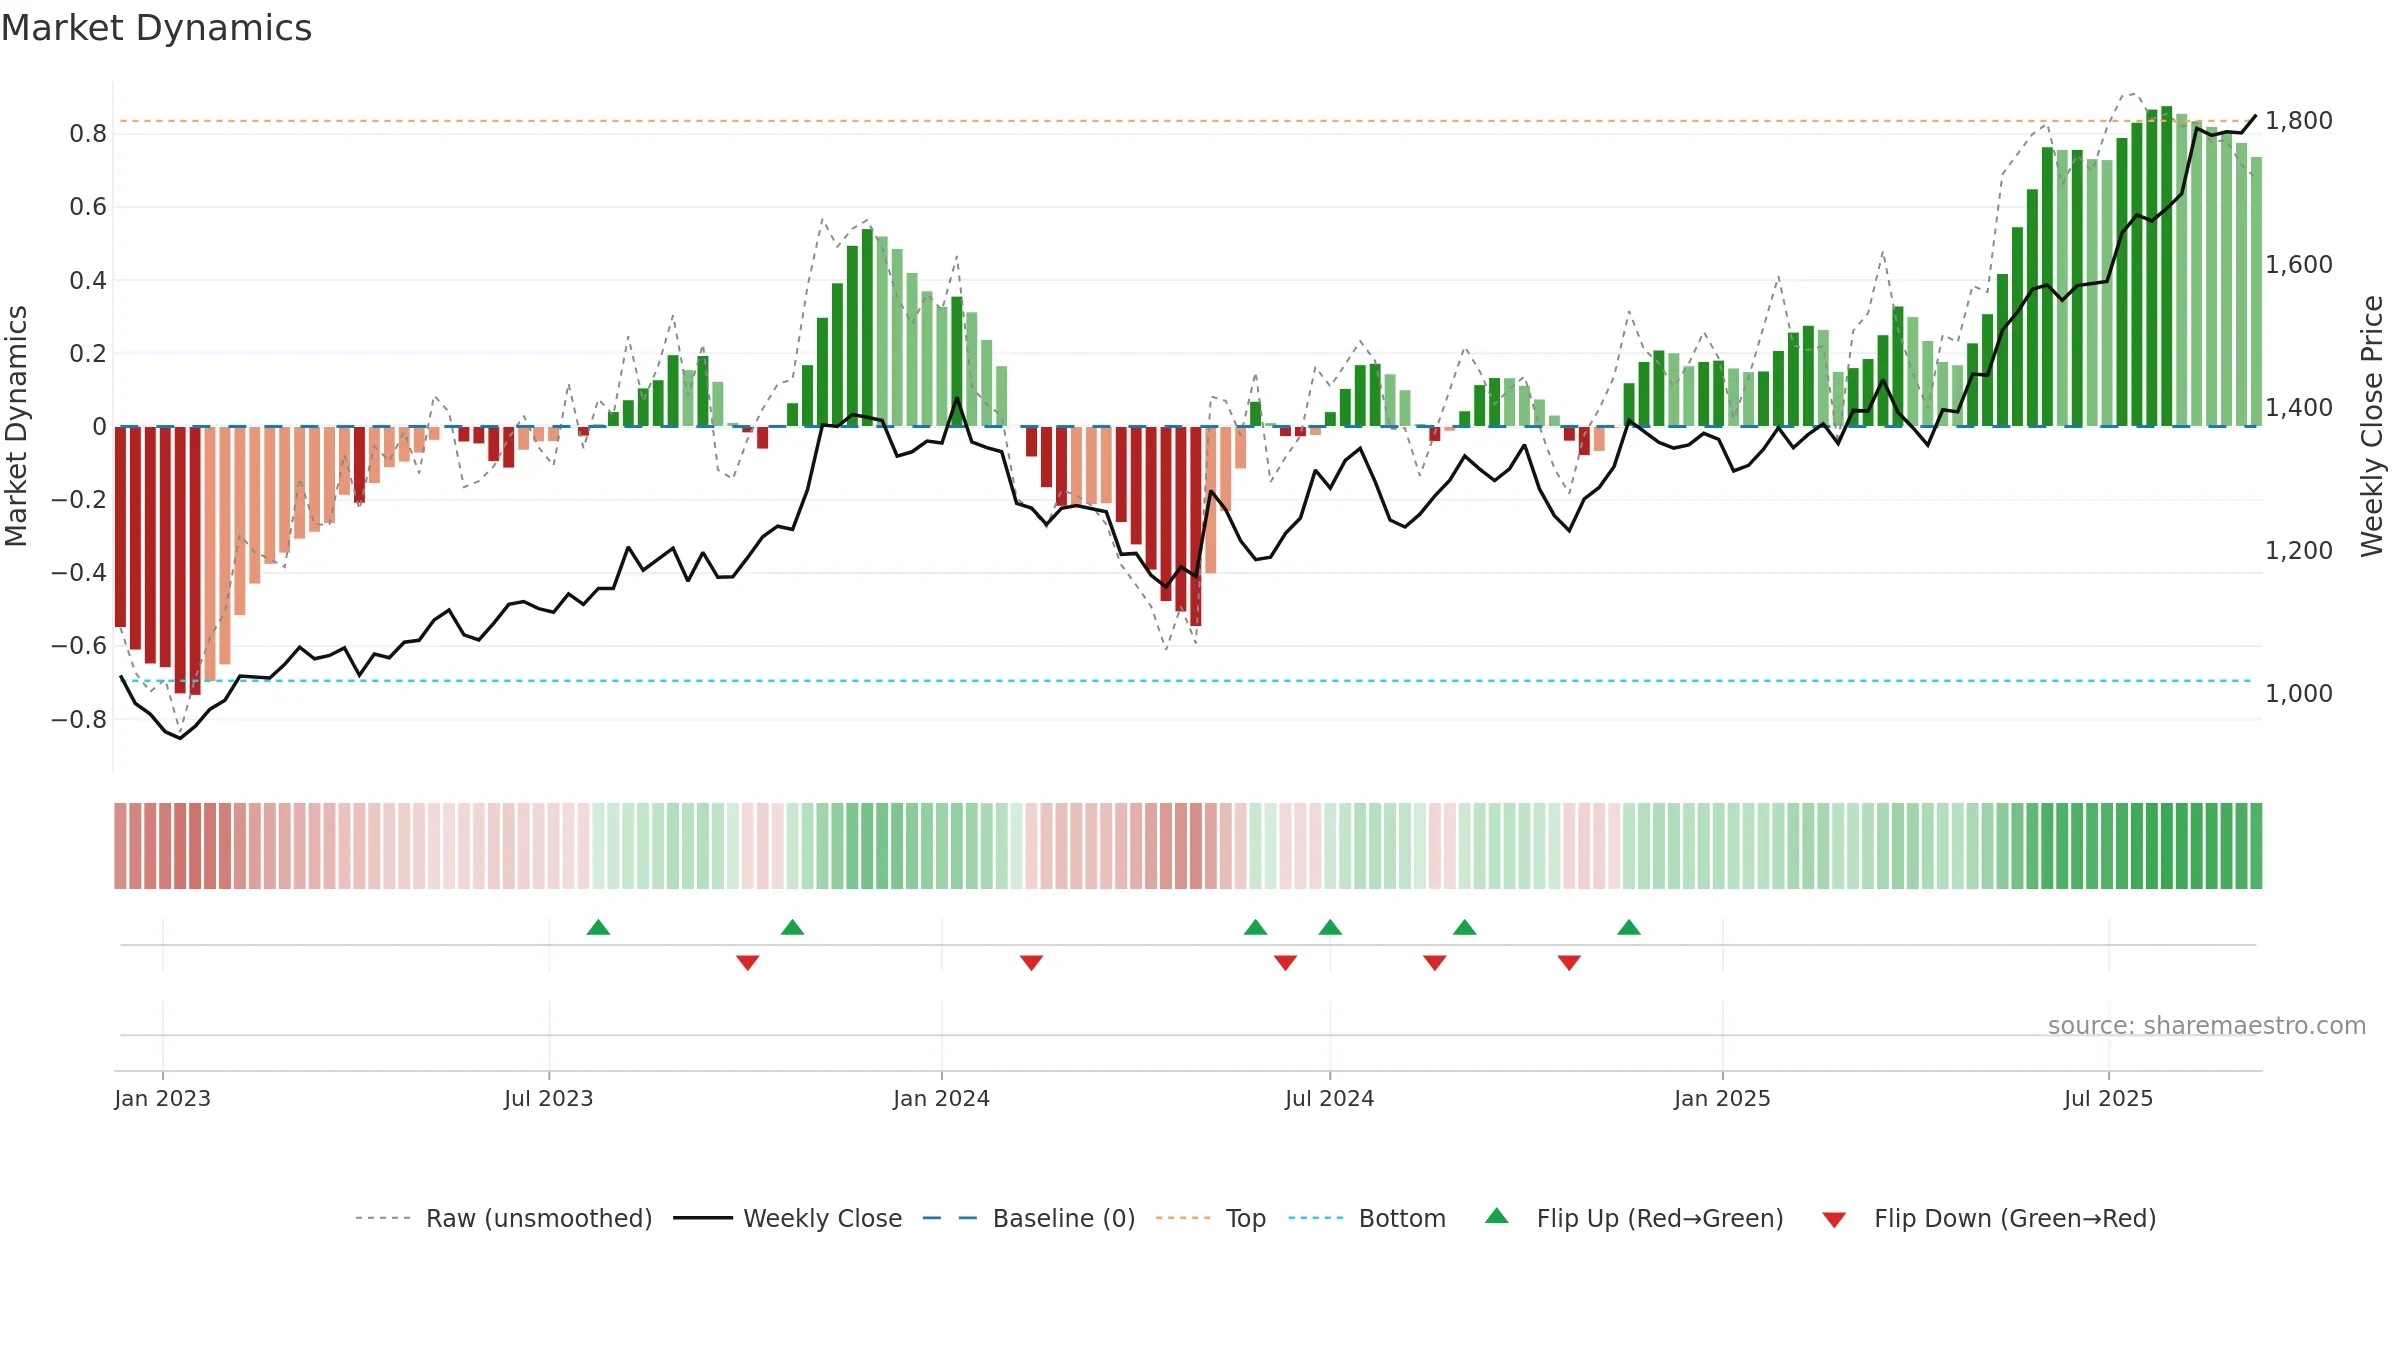
Task: Toggle the Raw (unsmoothed) legend entry
Action: (503, 1218)
